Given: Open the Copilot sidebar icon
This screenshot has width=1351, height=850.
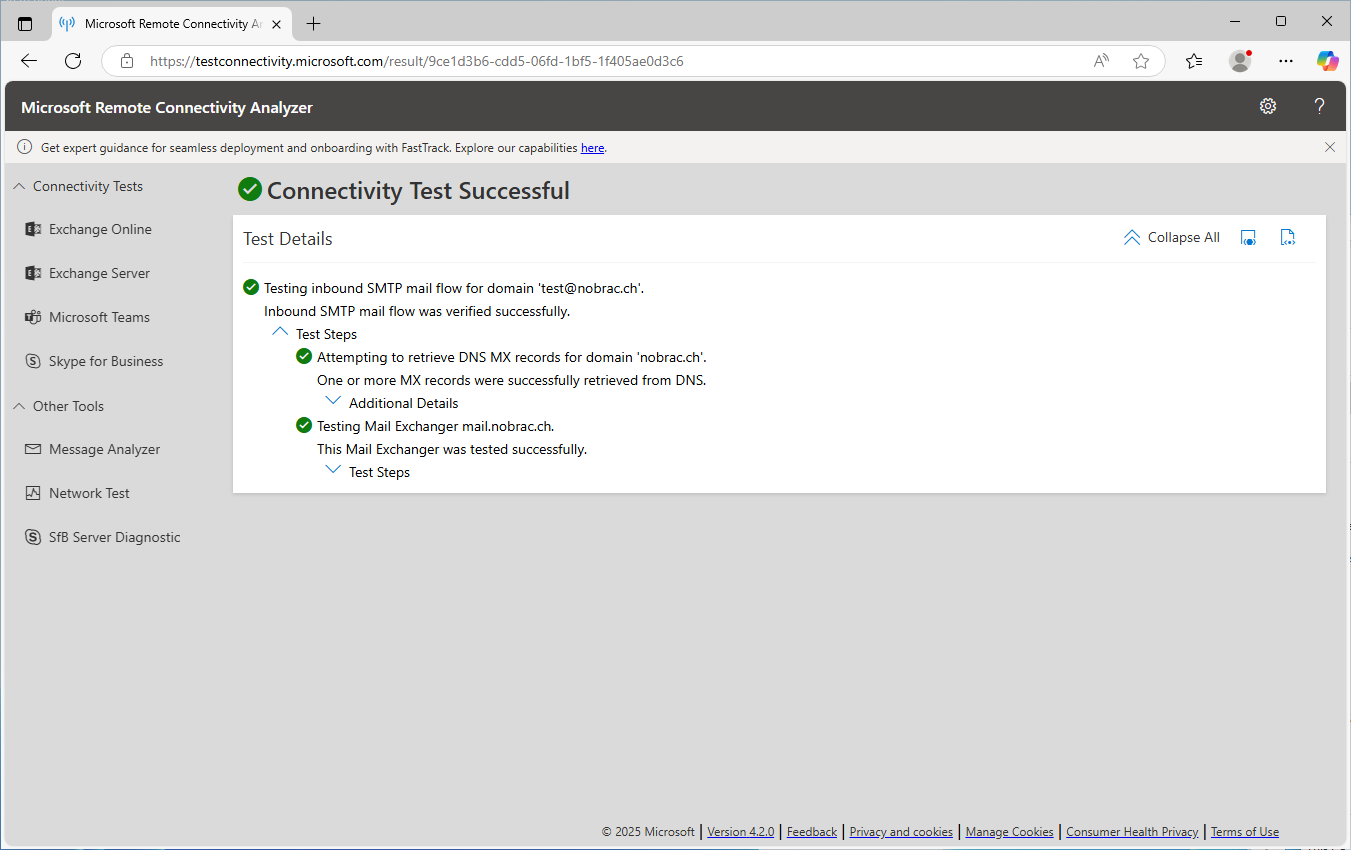Looking at the screenshot, I should pyautogui.click(x=1327, y=61).
